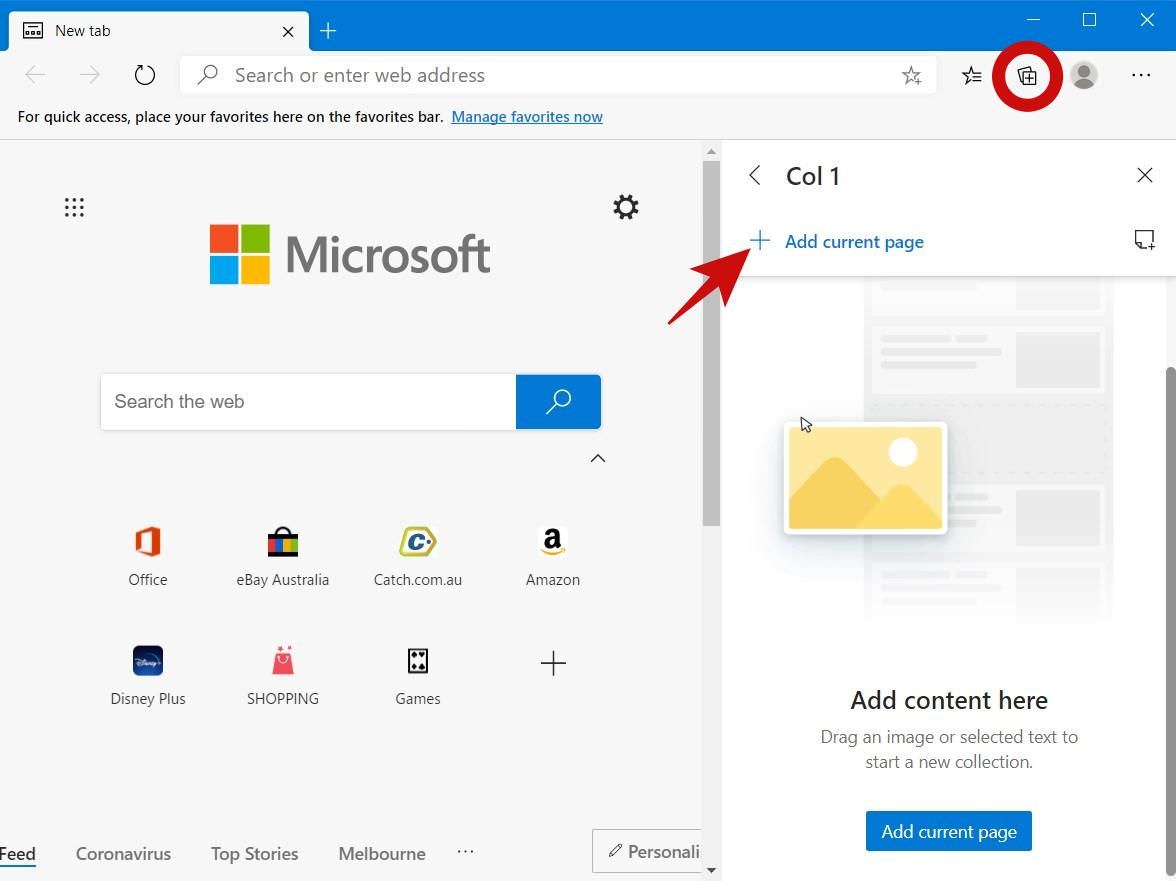Click the Search the web field

coord(308,402)
